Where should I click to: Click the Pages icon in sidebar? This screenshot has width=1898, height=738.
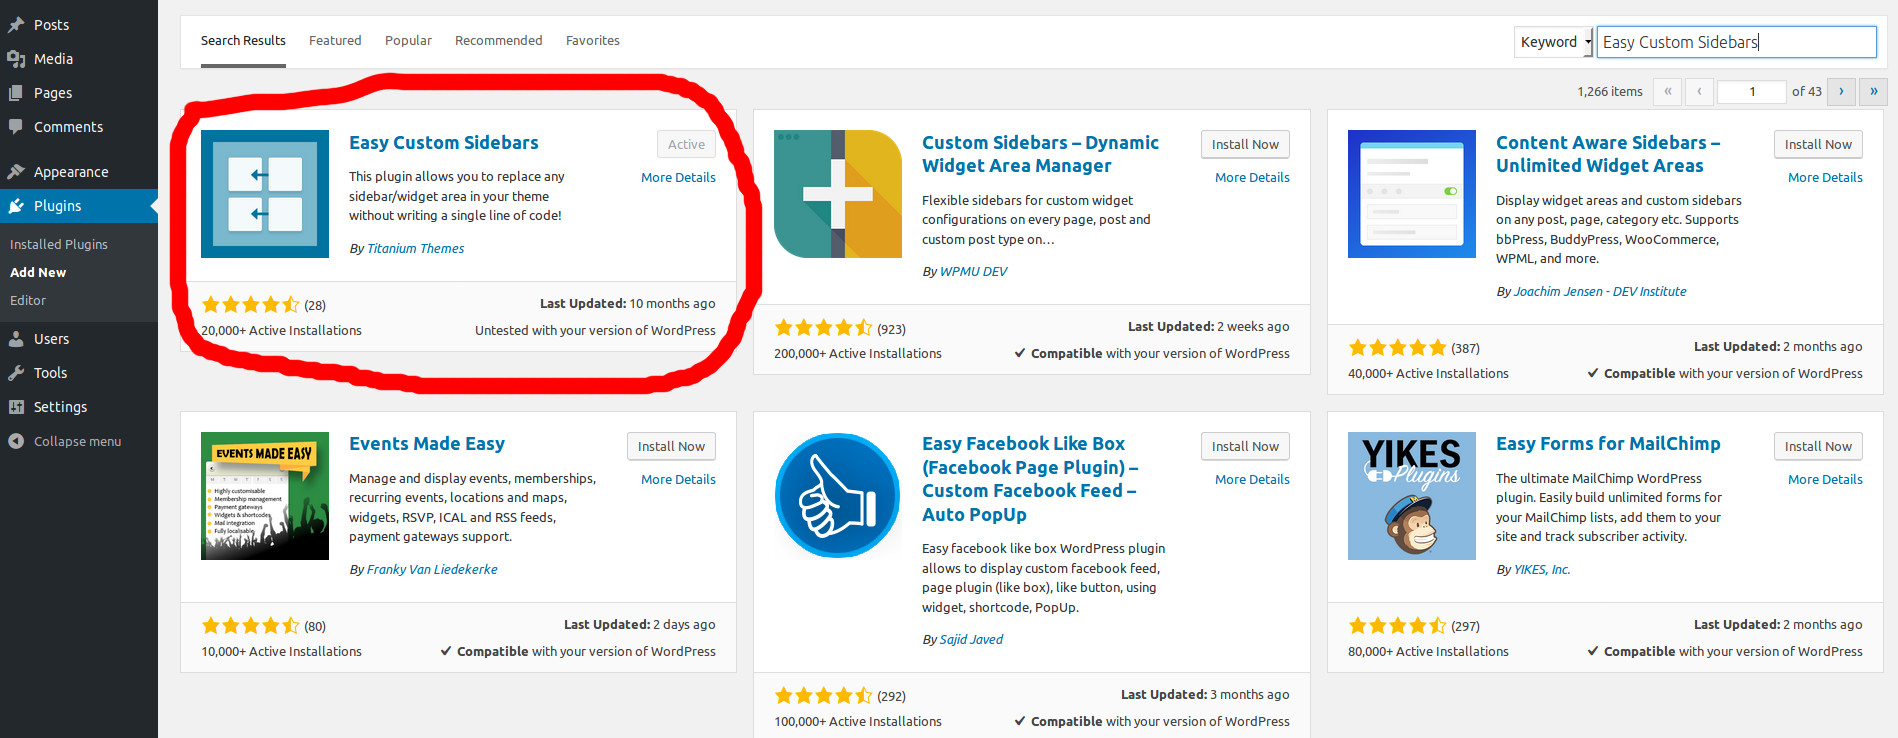(x=16, y=93)
